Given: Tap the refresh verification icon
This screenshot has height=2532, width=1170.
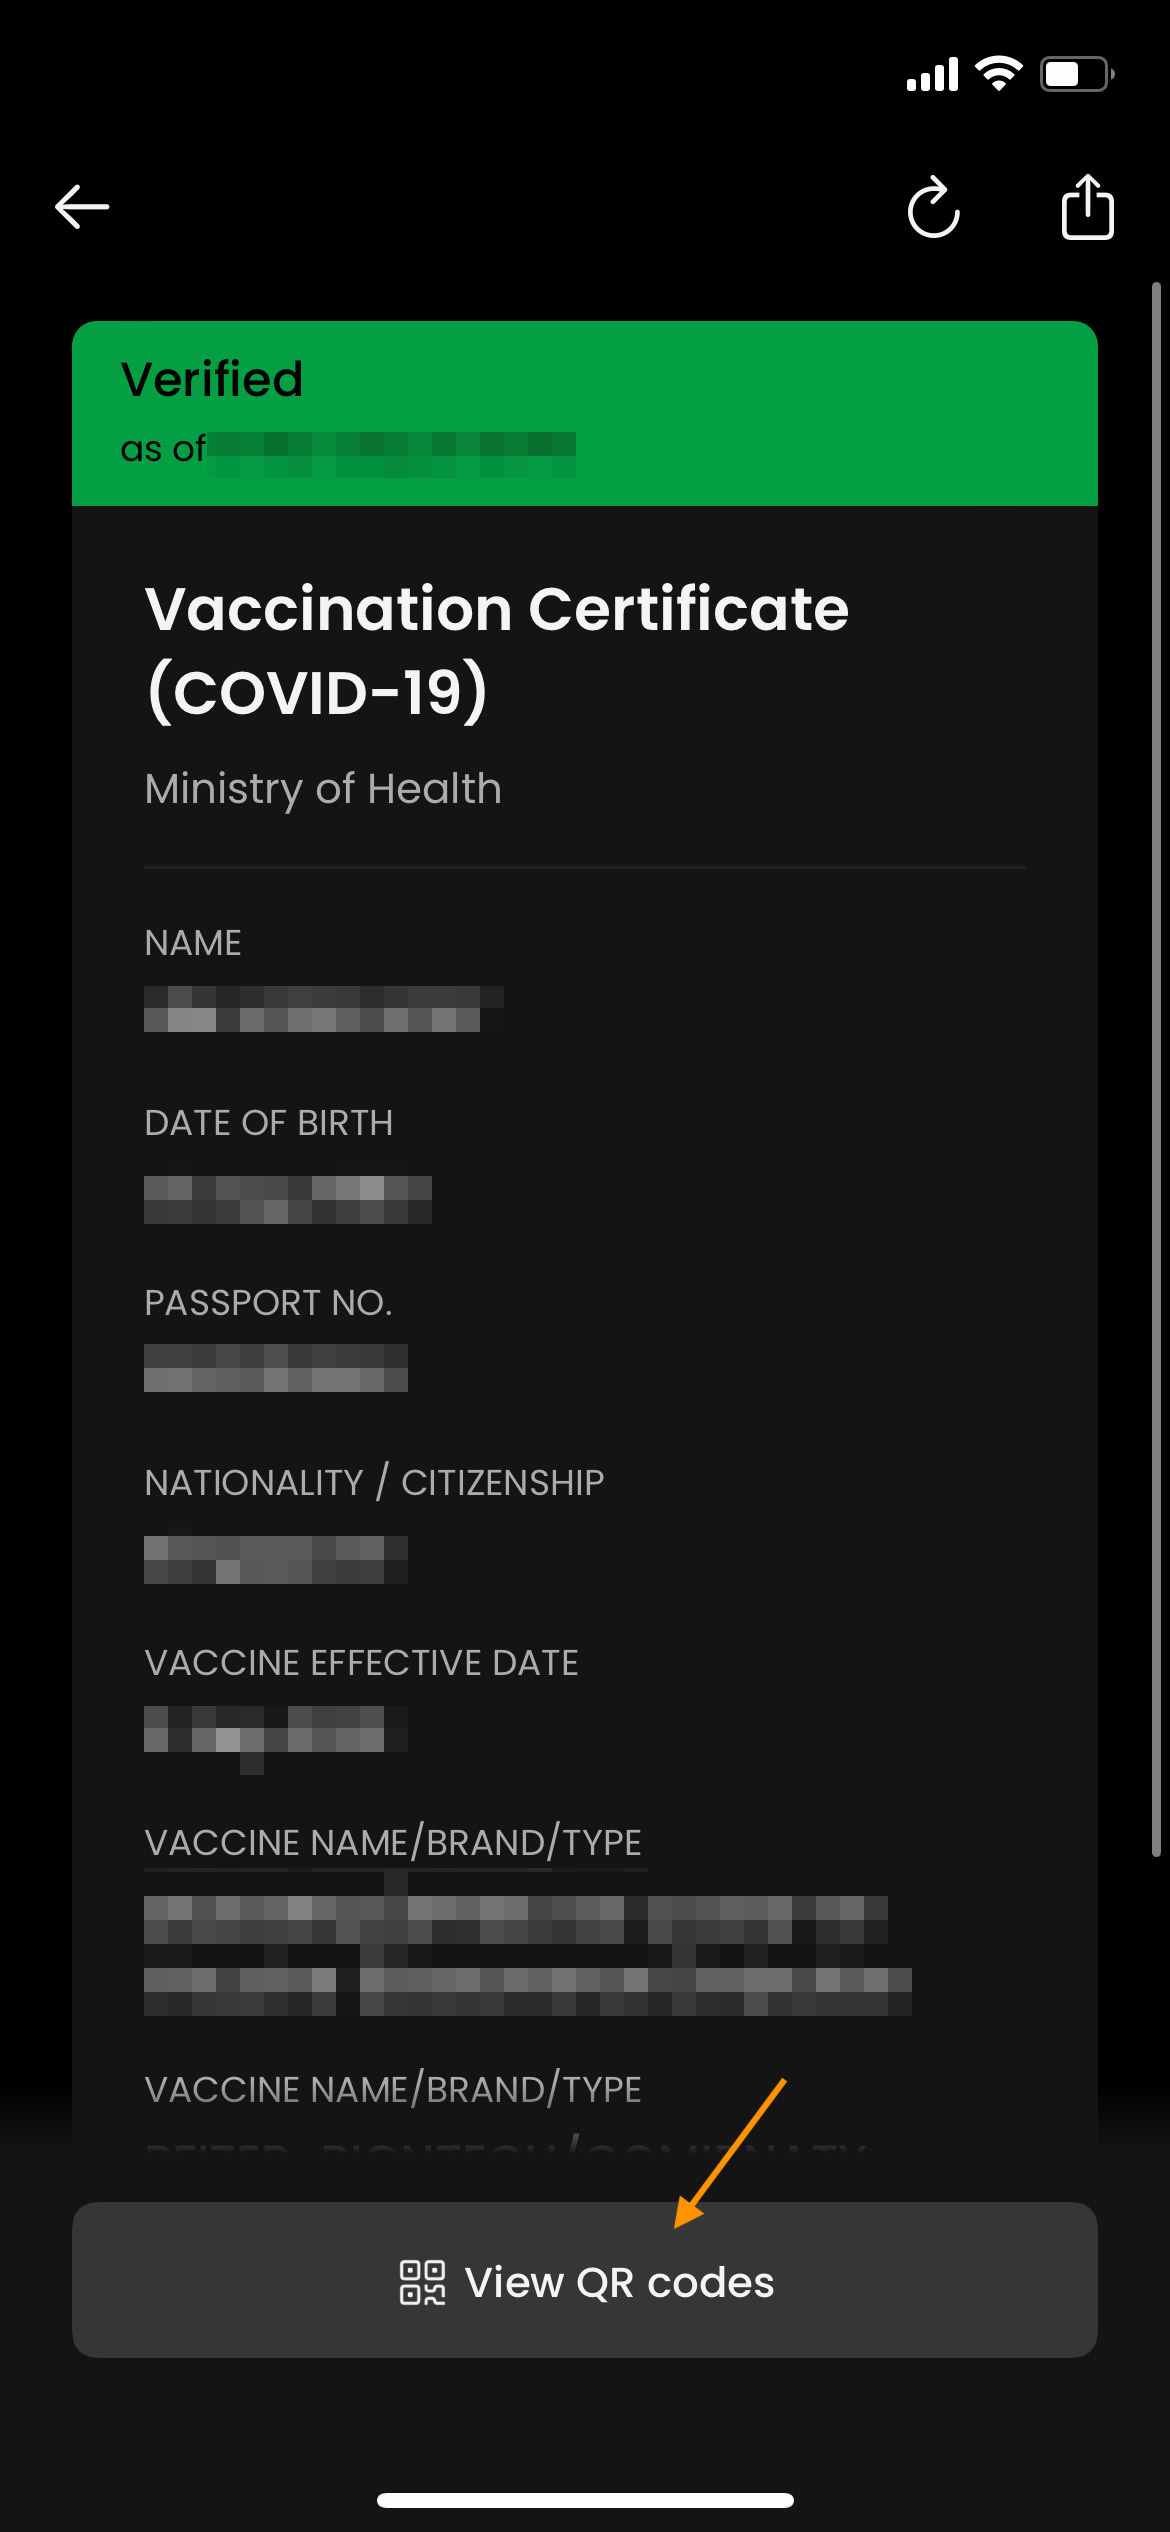Looking at the screenshot, I should click(933, 208).
